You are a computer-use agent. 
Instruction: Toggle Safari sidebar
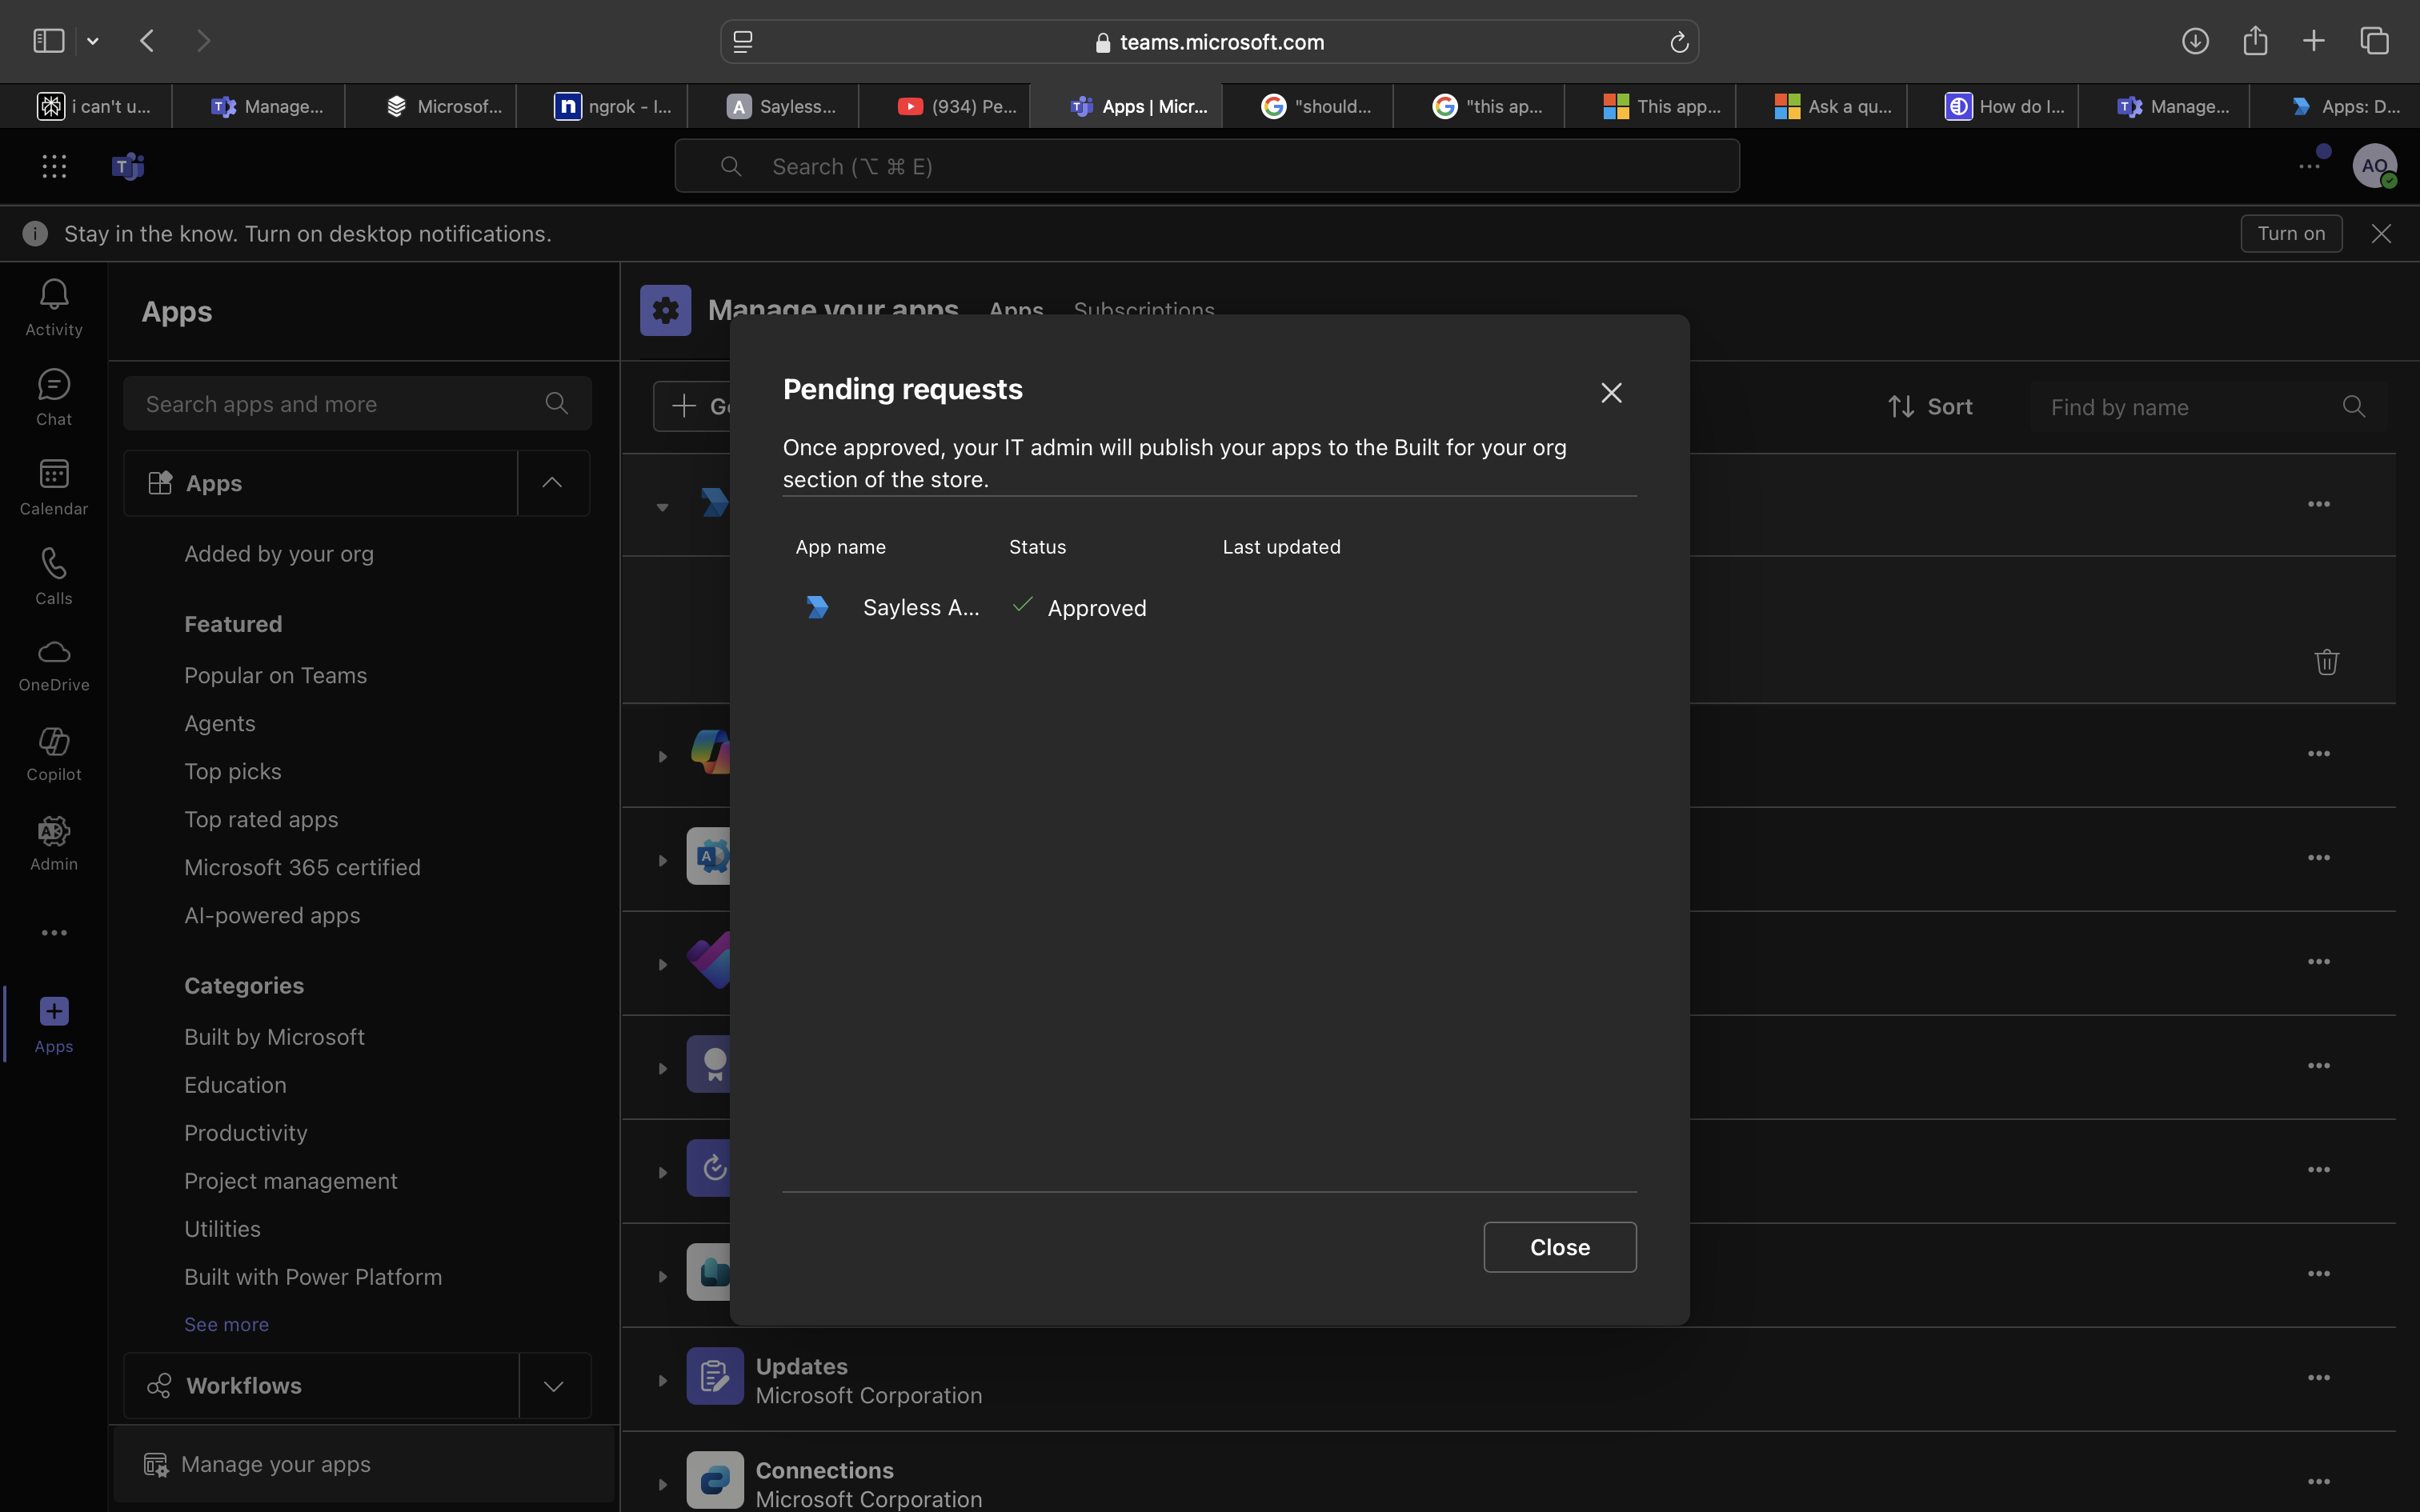[48, 41]
